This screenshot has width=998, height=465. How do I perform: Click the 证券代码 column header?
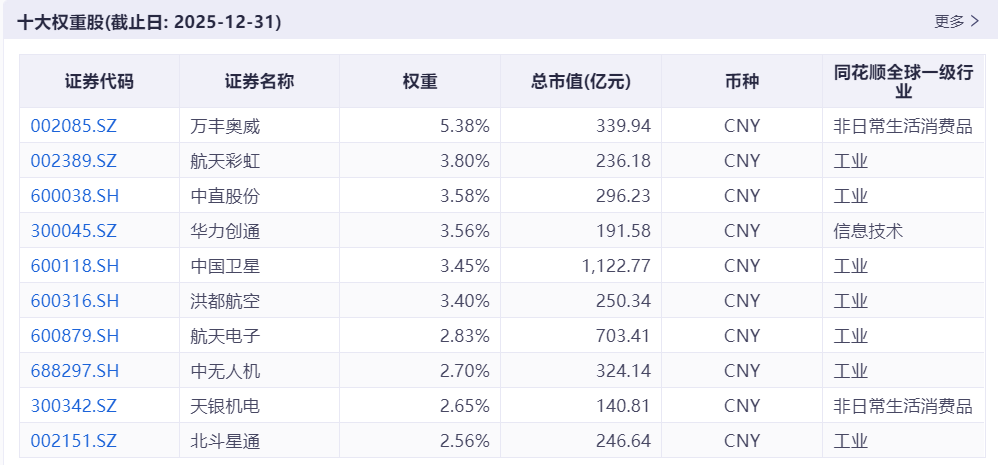click(99, 82)
